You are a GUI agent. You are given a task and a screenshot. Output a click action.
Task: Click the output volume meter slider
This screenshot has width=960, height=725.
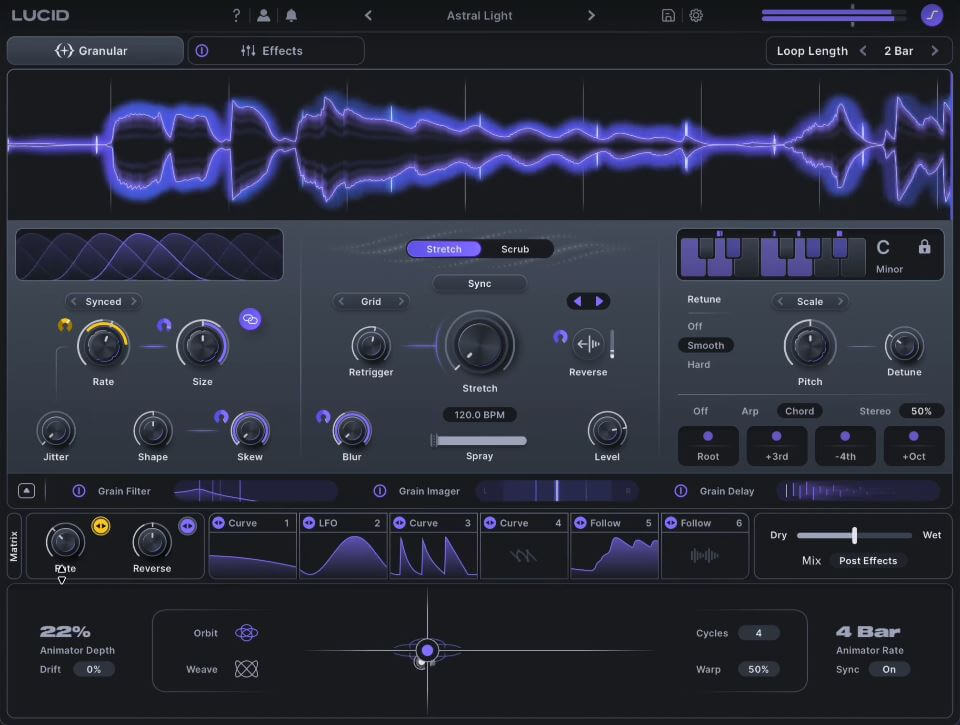point(834,15)
